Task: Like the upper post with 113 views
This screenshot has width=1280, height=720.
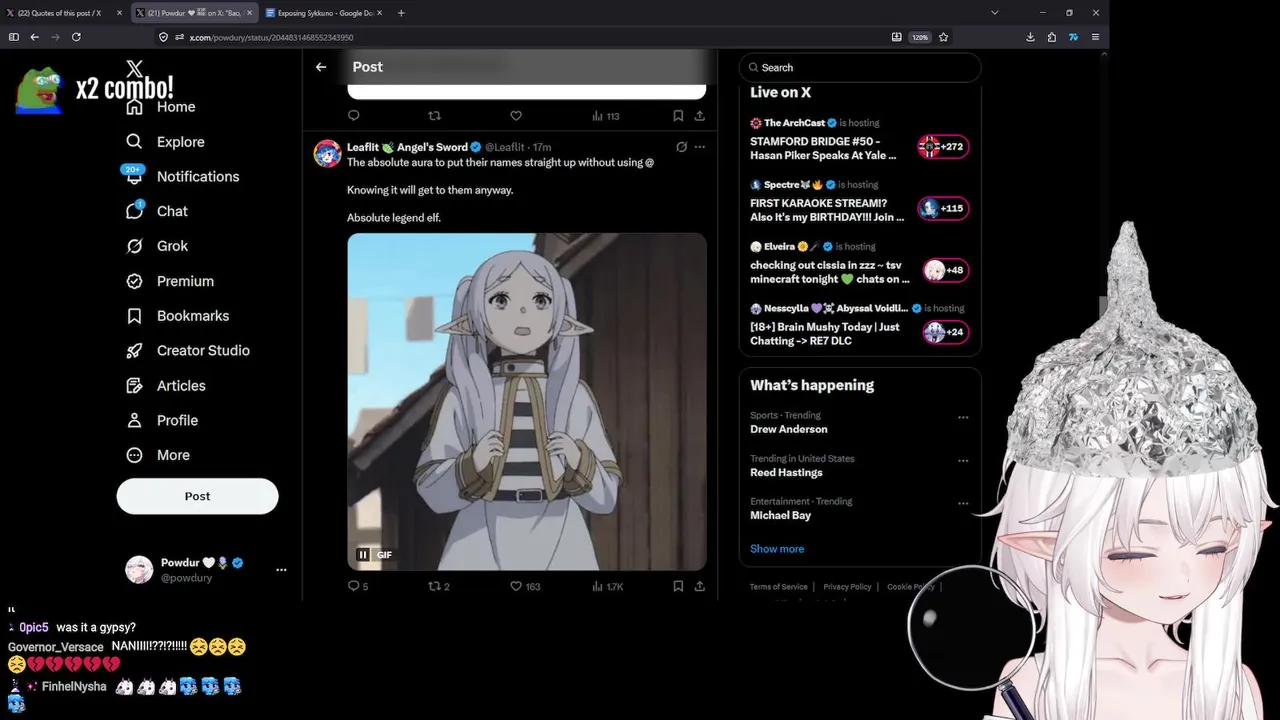Action: pos(516,116)
